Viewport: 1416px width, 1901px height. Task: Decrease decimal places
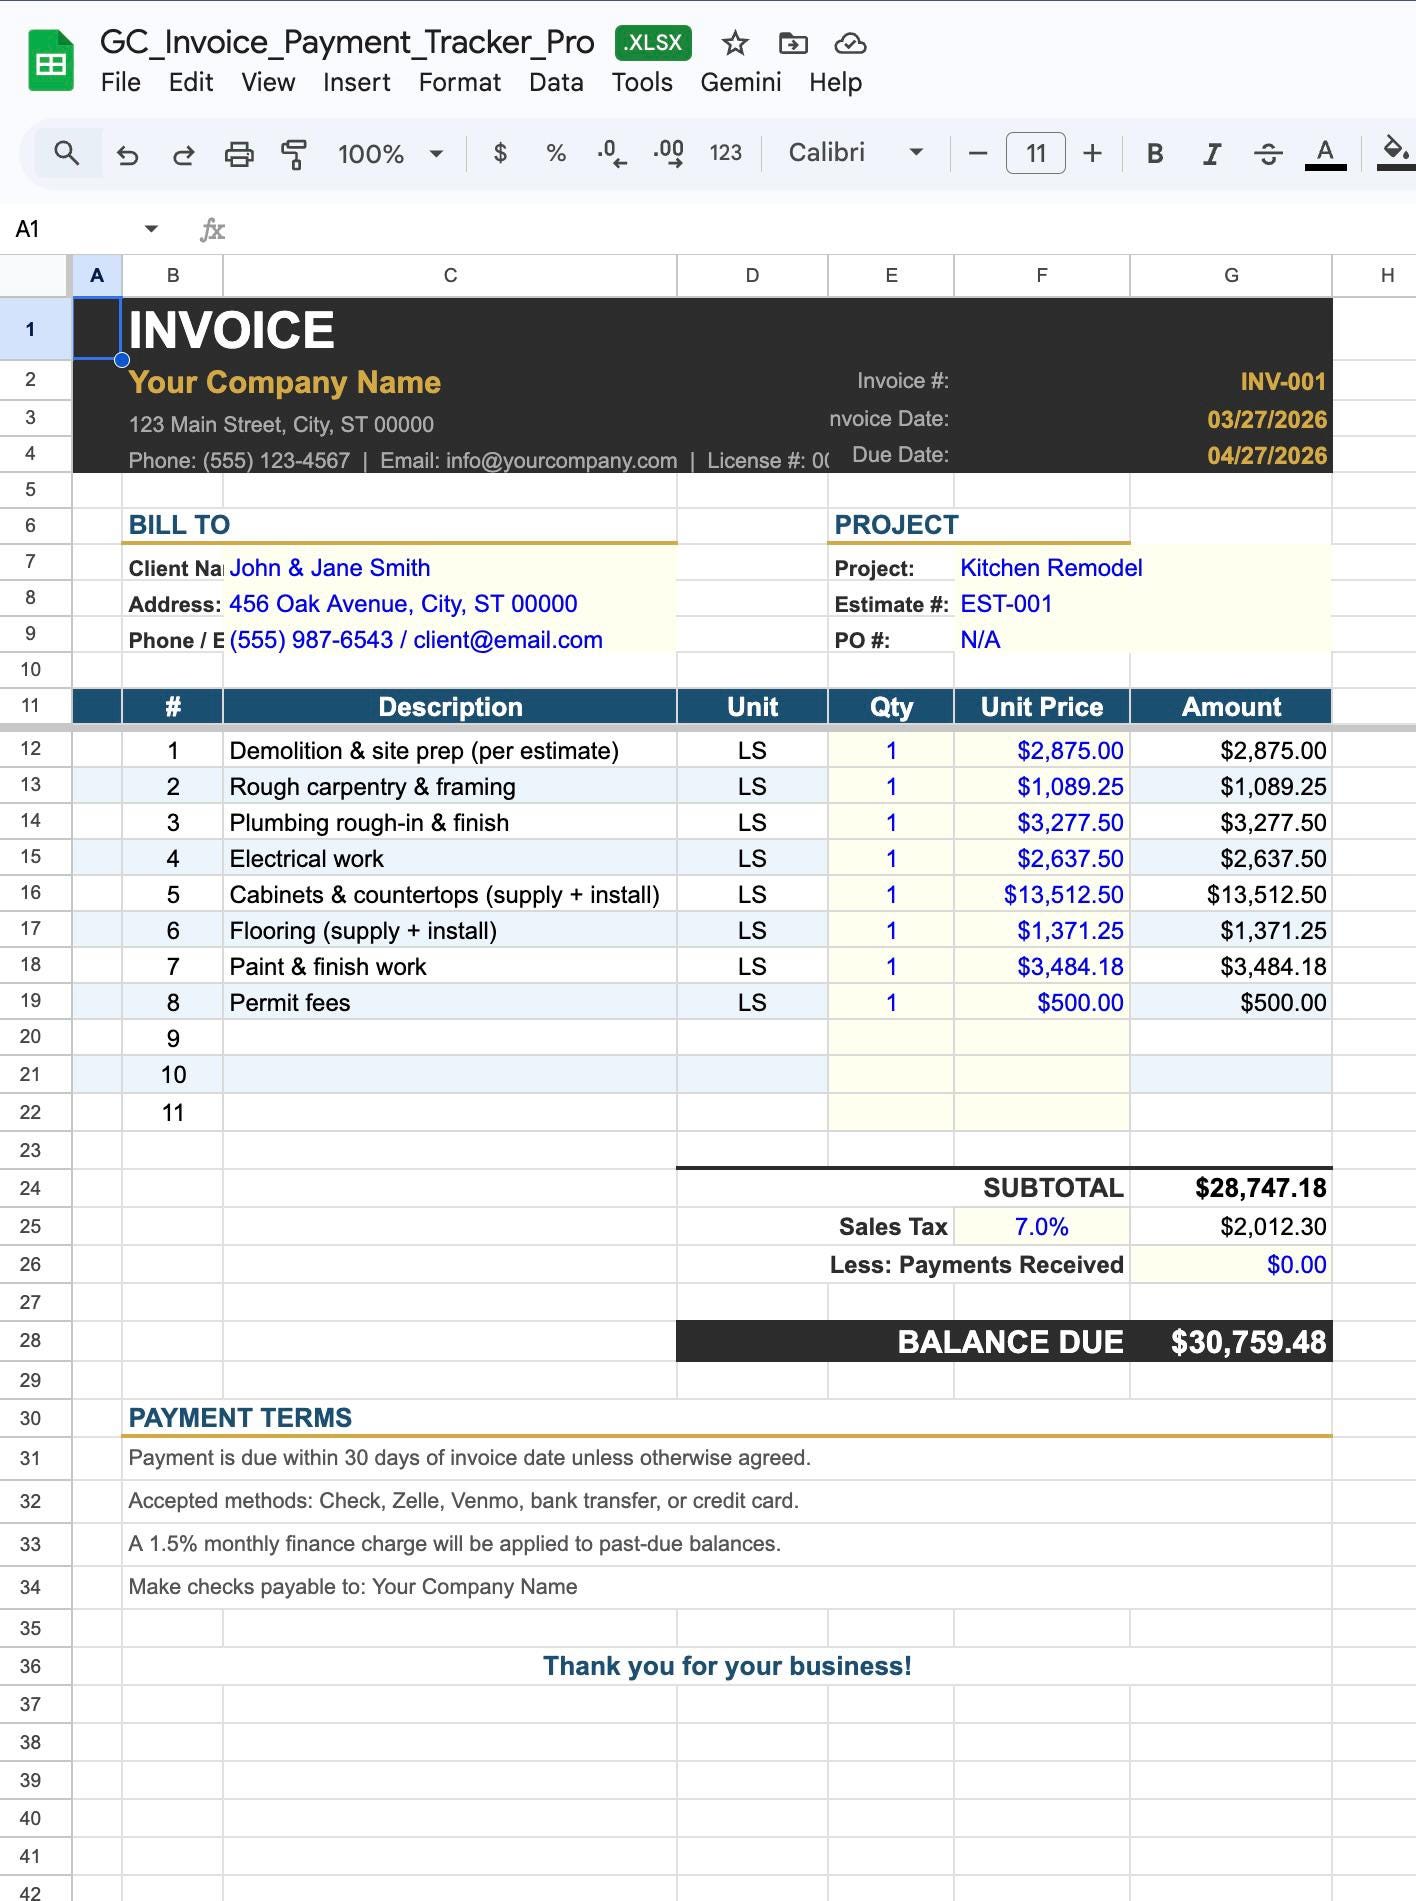612,153
